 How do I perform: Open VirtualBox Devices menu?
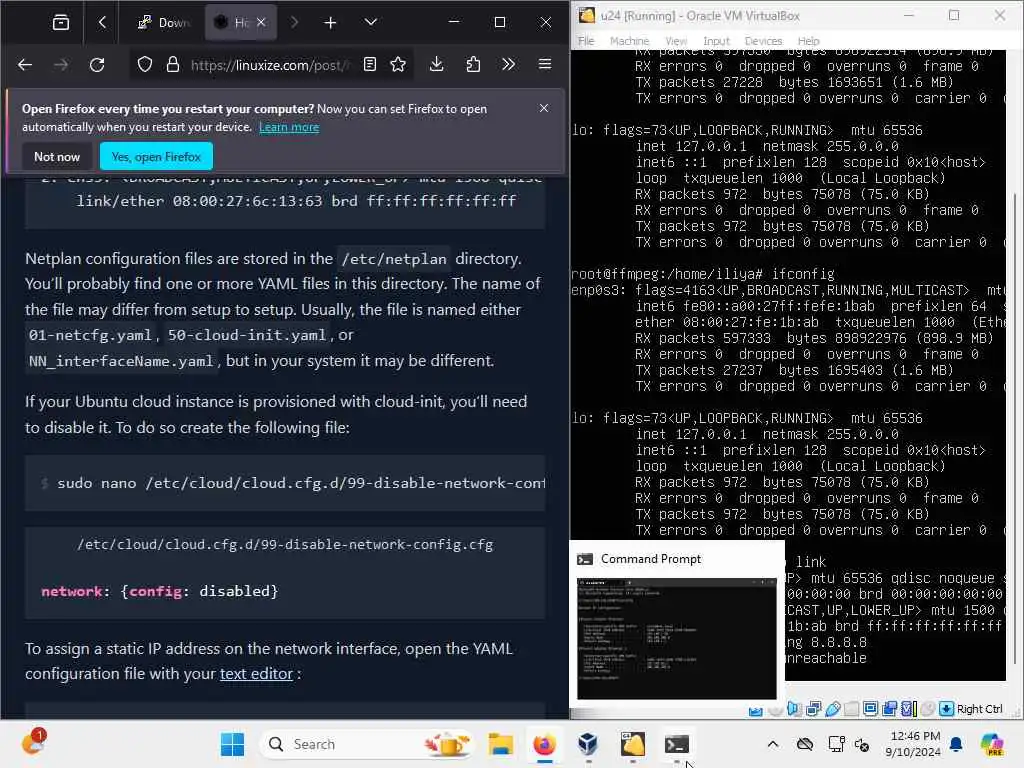pyautogui.click(x=763, y=40)
